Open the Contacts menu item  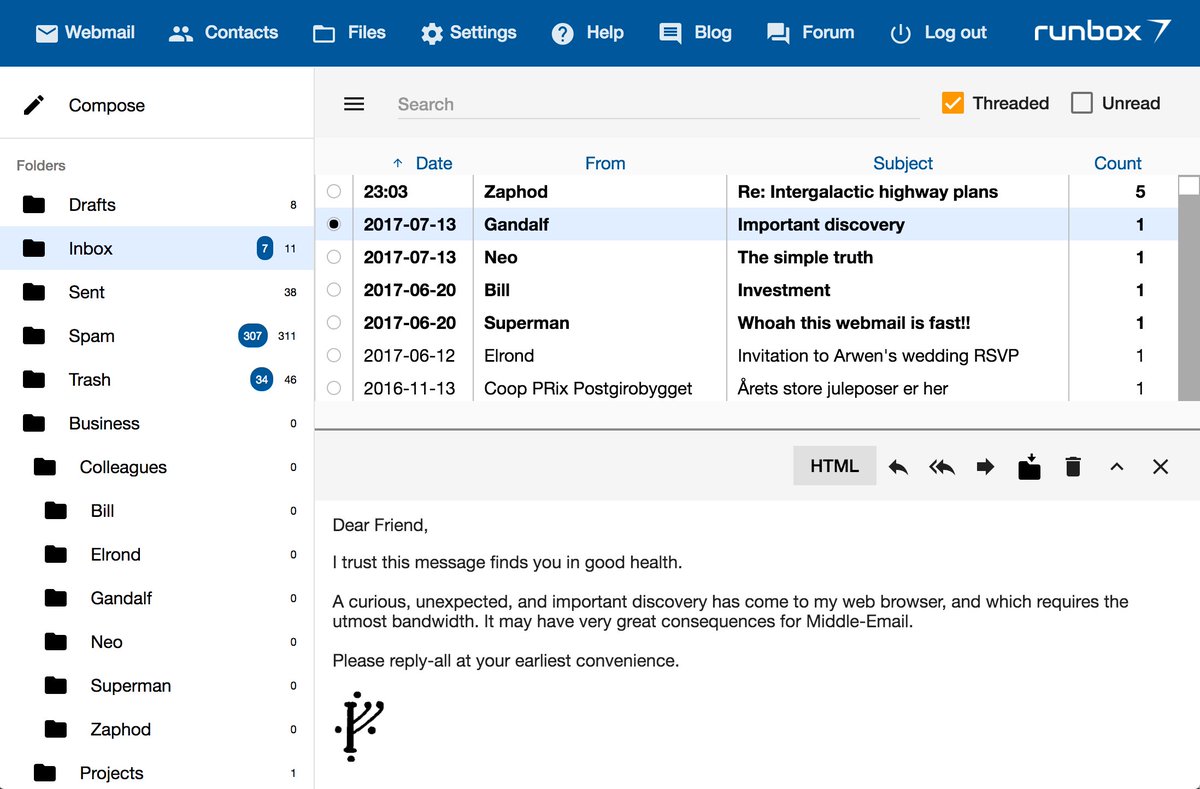(223, 33)
